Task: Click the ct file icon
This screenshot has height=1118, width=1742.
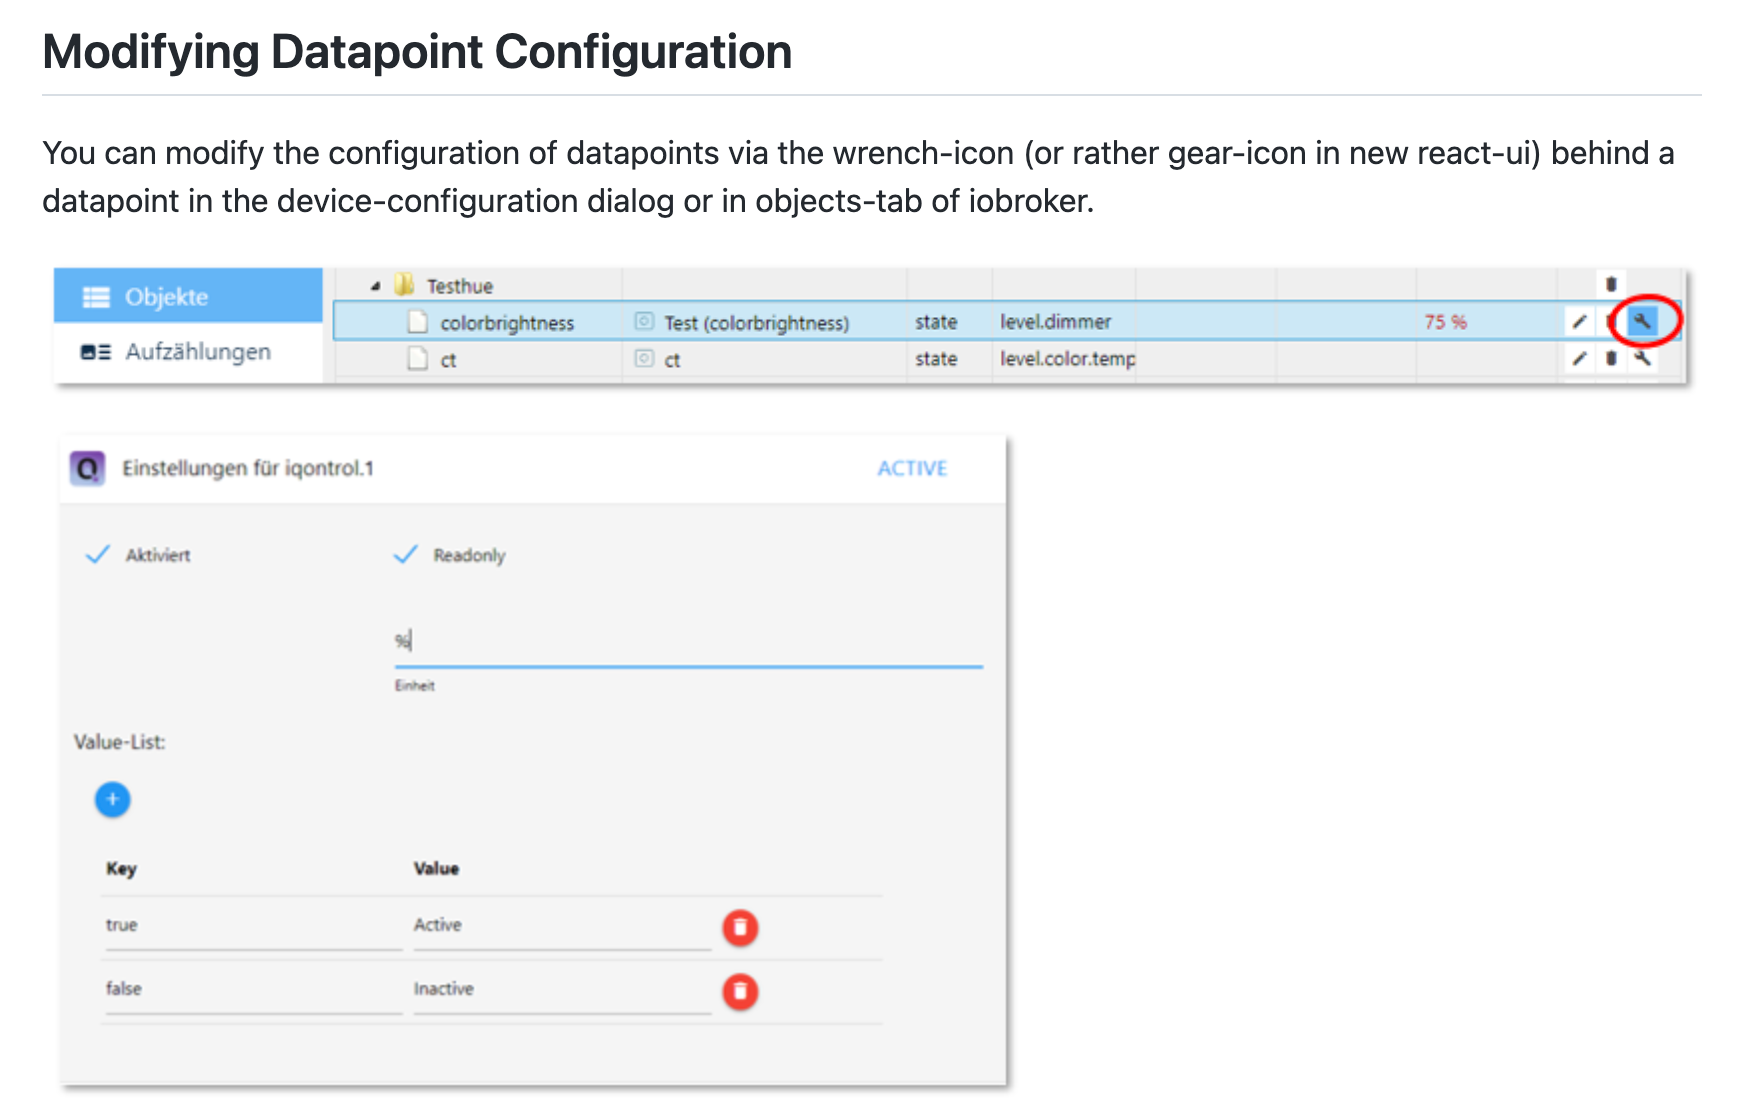Action: click(418, 359)
